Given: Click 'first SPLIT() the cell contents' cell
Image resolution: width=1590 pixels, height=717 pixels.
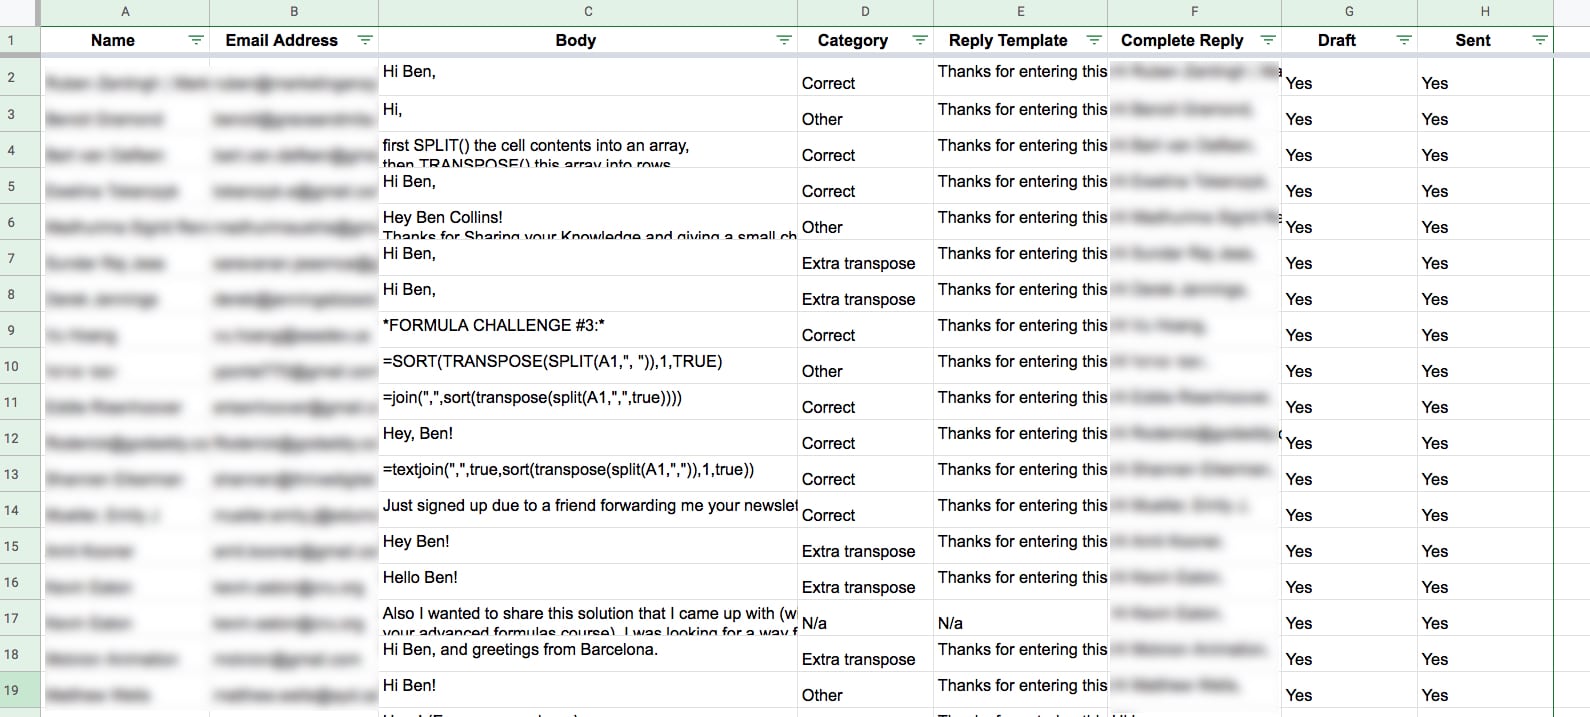Looking at the screenshot, I should point(588,150).
